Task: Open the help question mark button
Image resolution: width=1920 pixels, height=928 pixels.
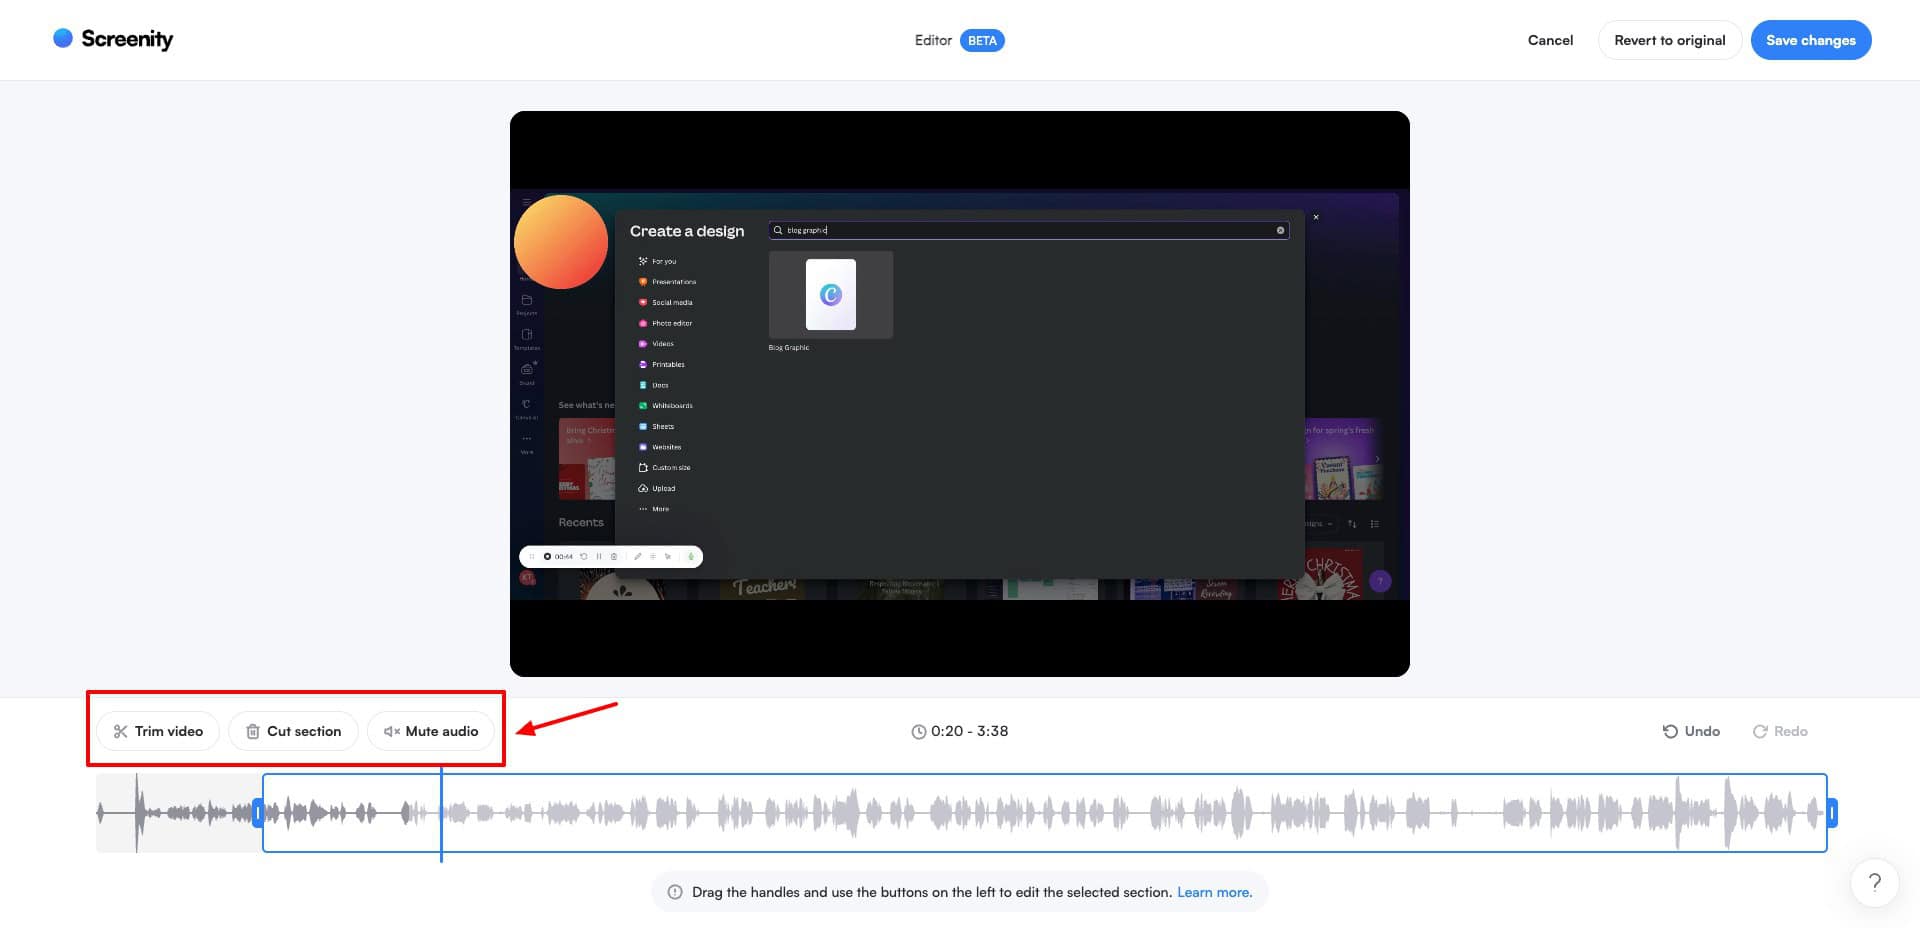Action: pos(1874,882)
